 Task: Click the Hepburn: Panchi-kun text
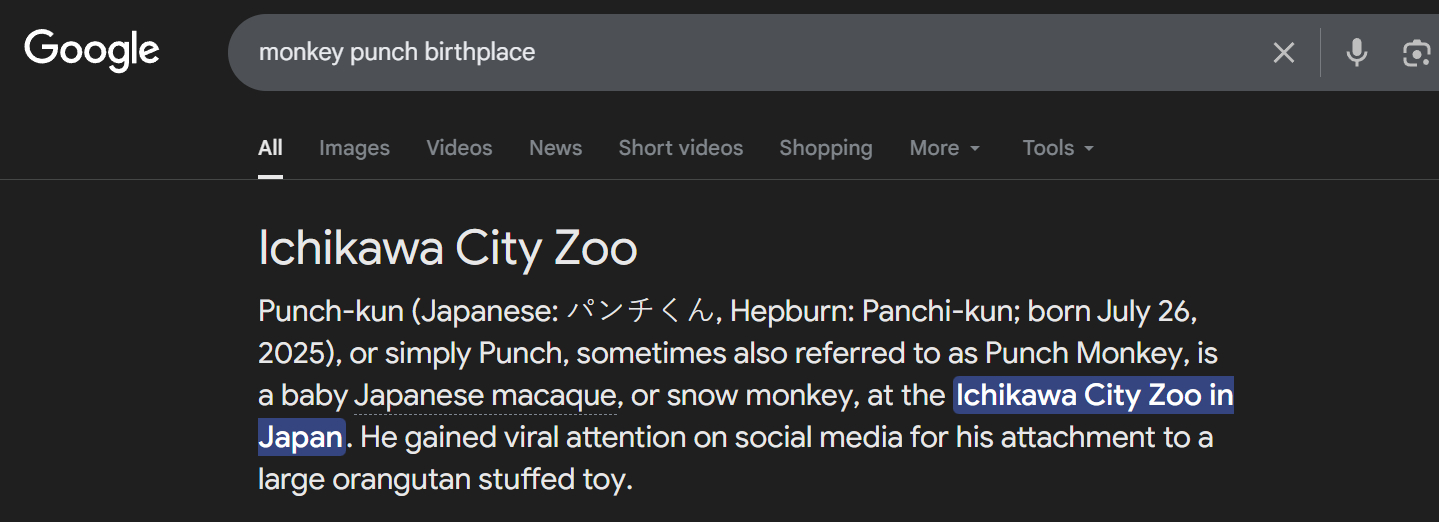867,312
